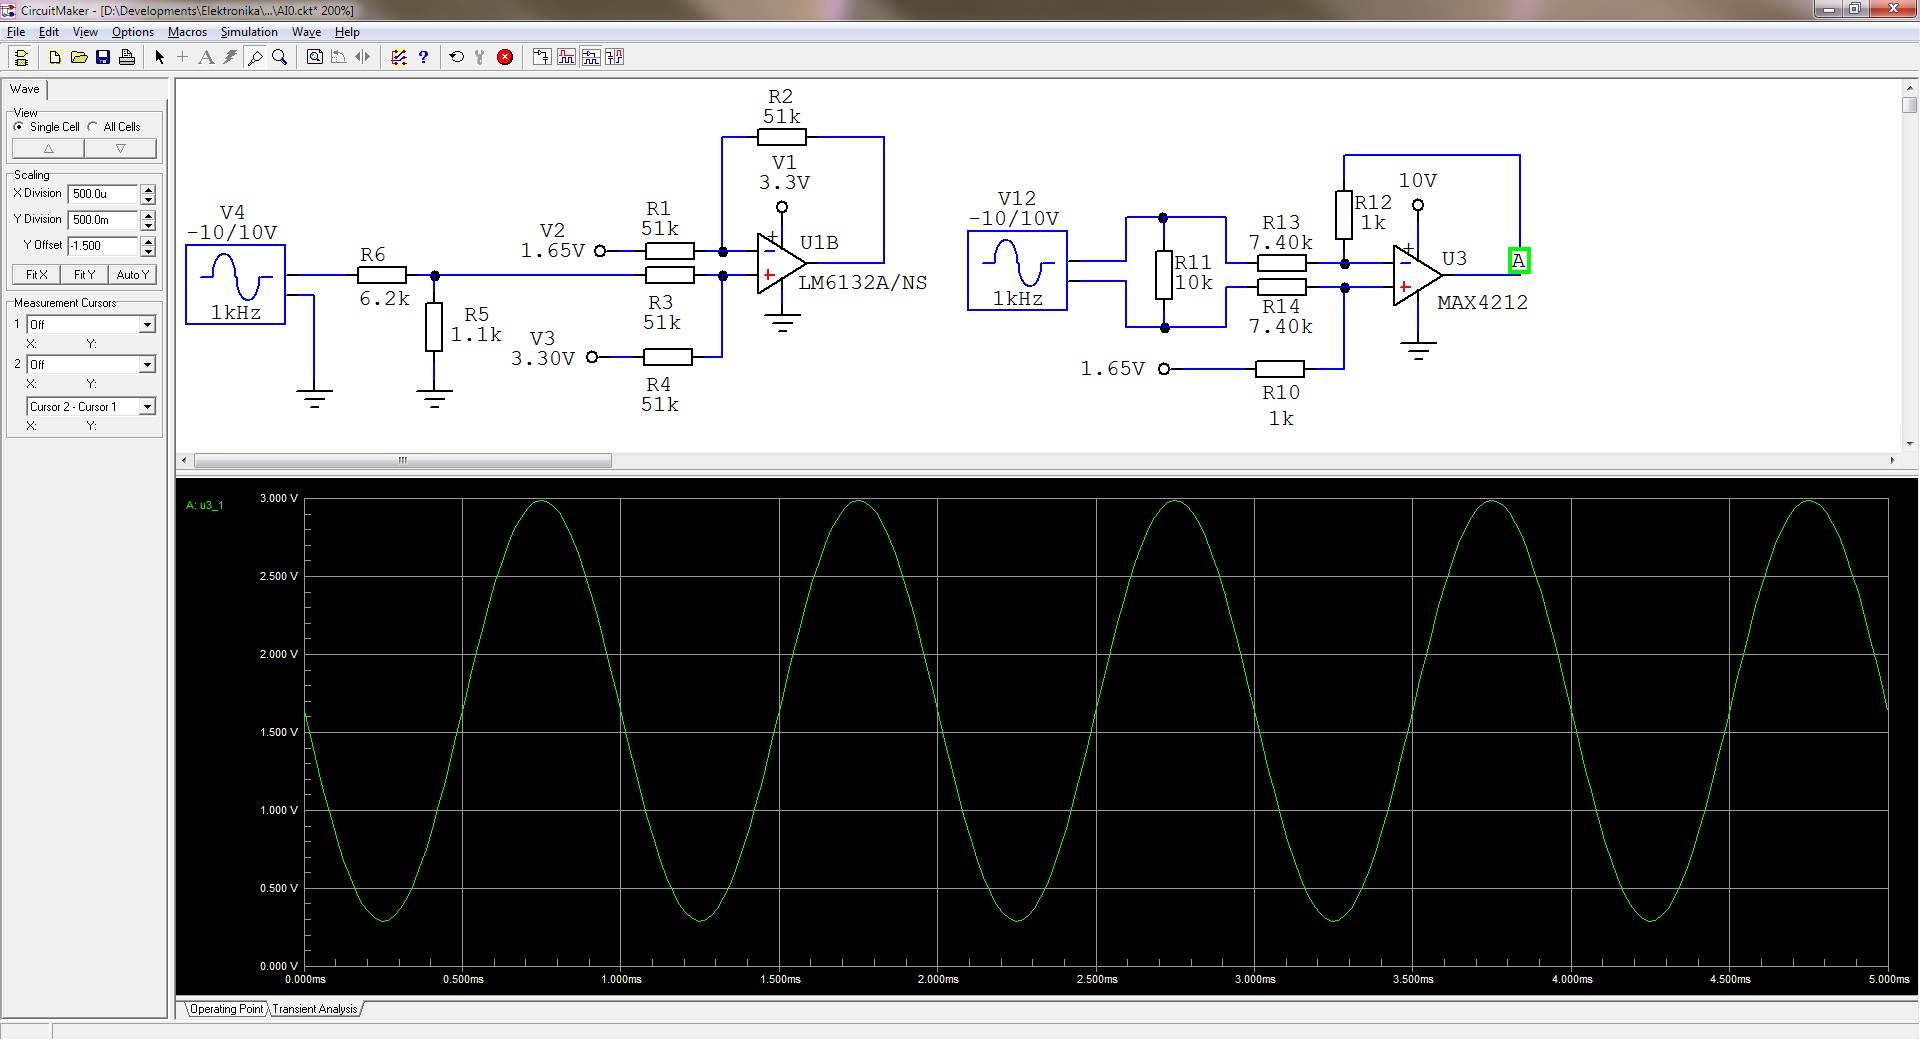1920x1040 pixels.
Task: Click the scroll-right arrow of schematic
Action: tap(1892, 460)
